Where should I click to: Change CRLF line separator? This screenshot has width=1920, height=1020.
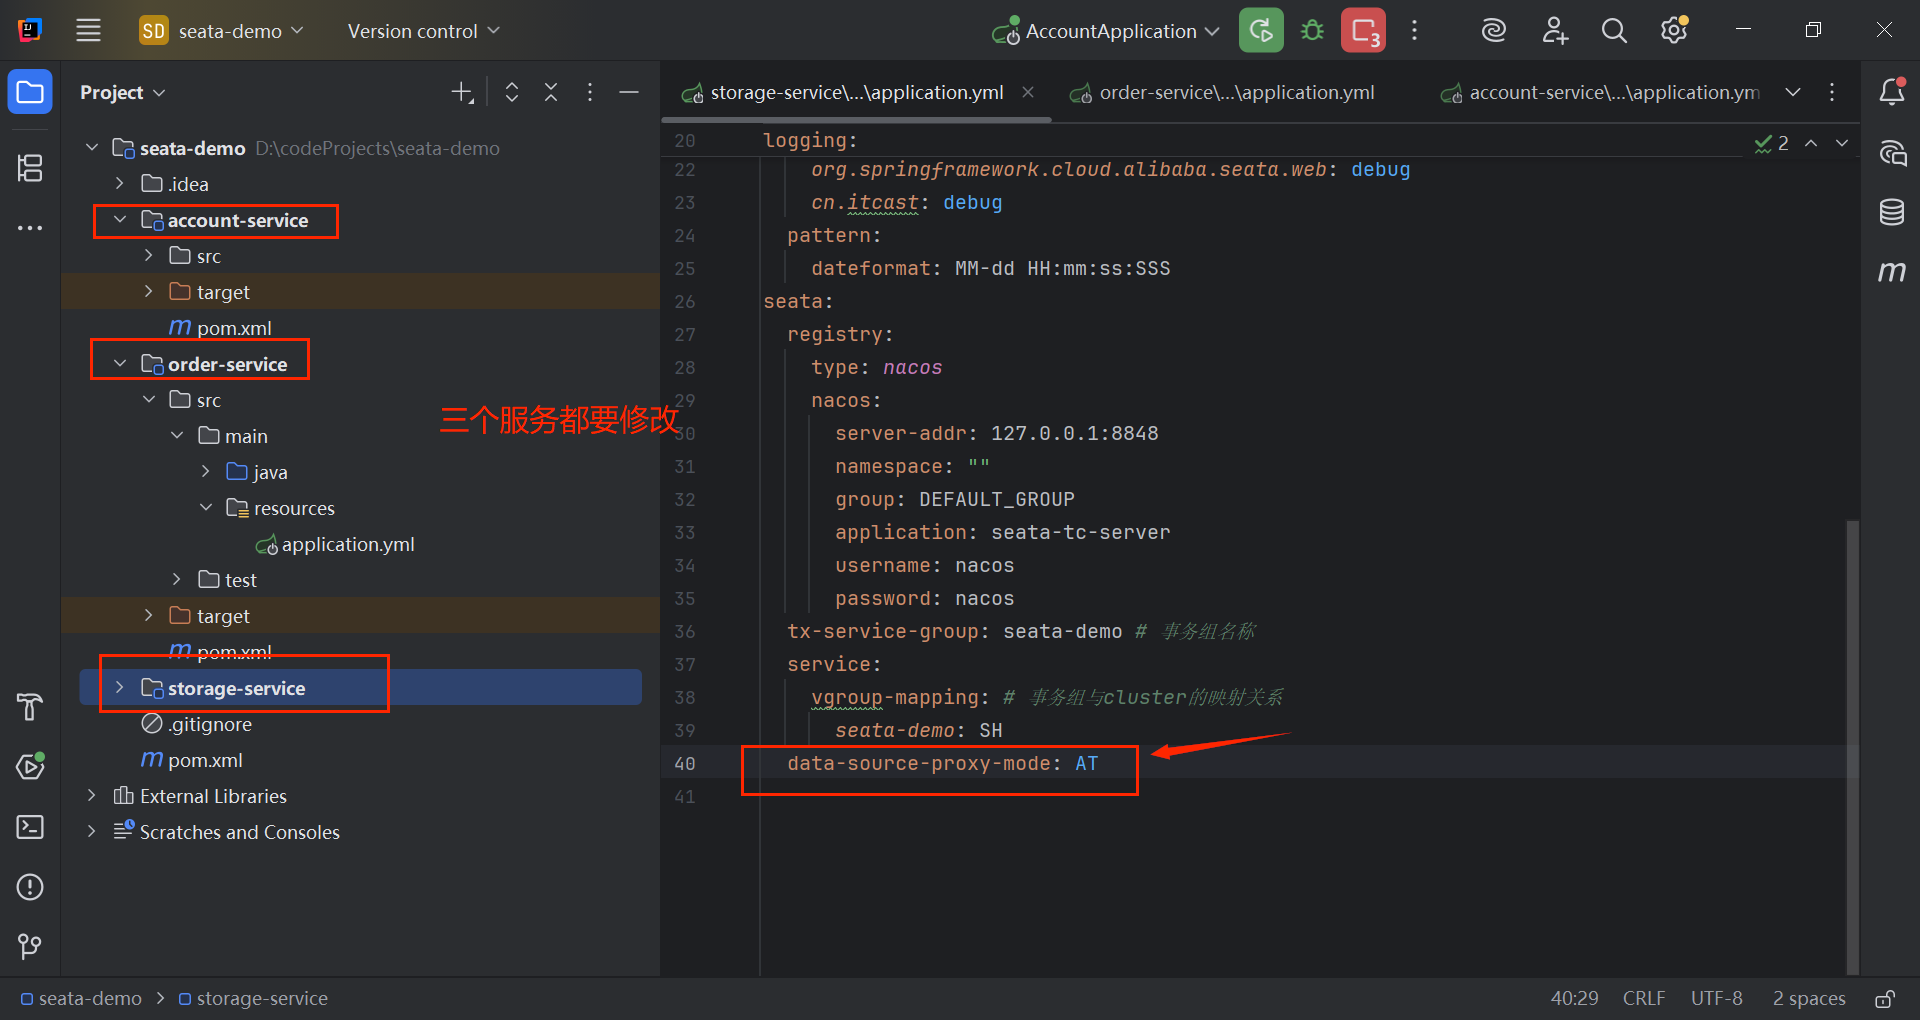pyautogui.click(x=1644, y=999)
